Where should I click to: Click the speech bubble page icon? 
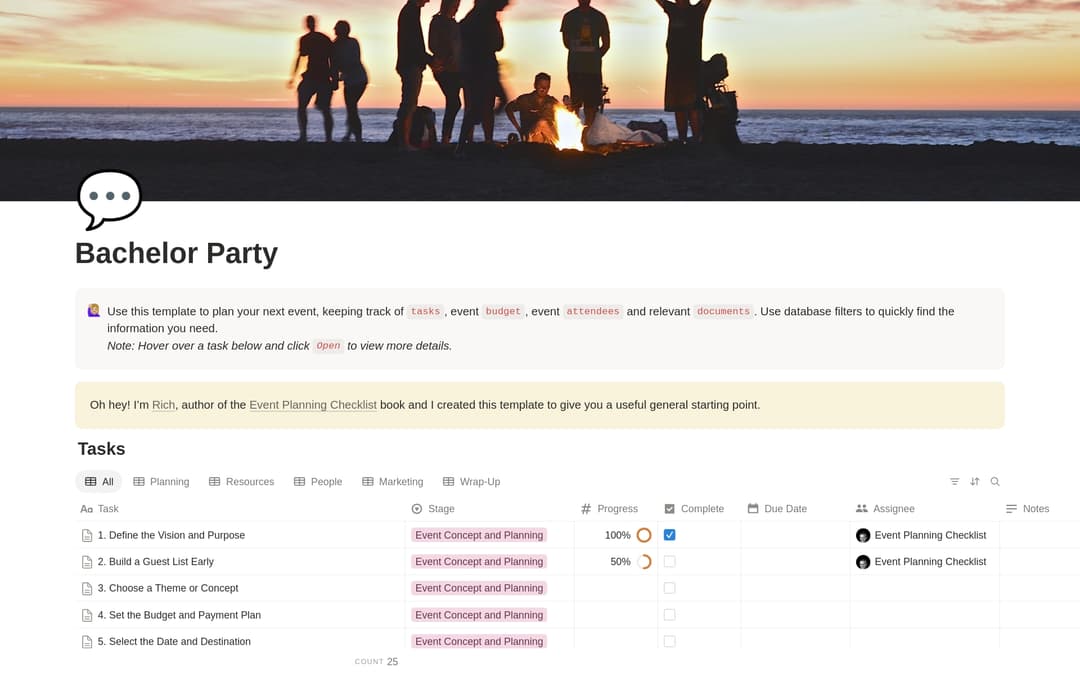[x=110, y=199]
